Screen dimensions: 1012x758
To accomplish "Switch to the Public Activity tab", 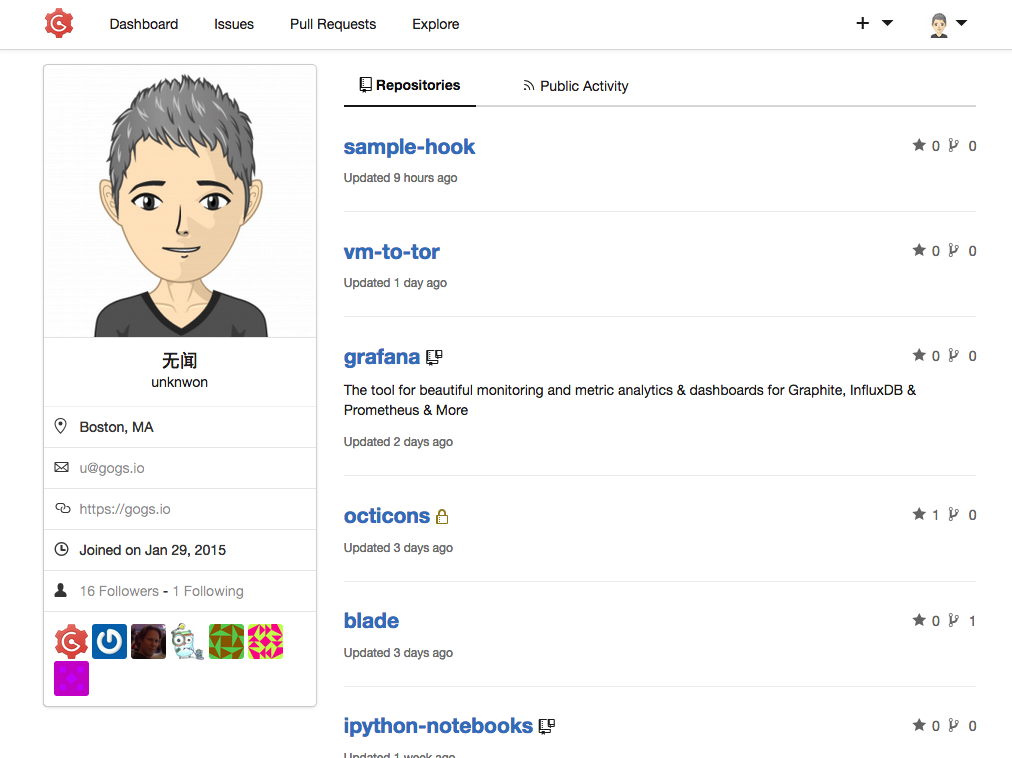I will pos(575,86).
